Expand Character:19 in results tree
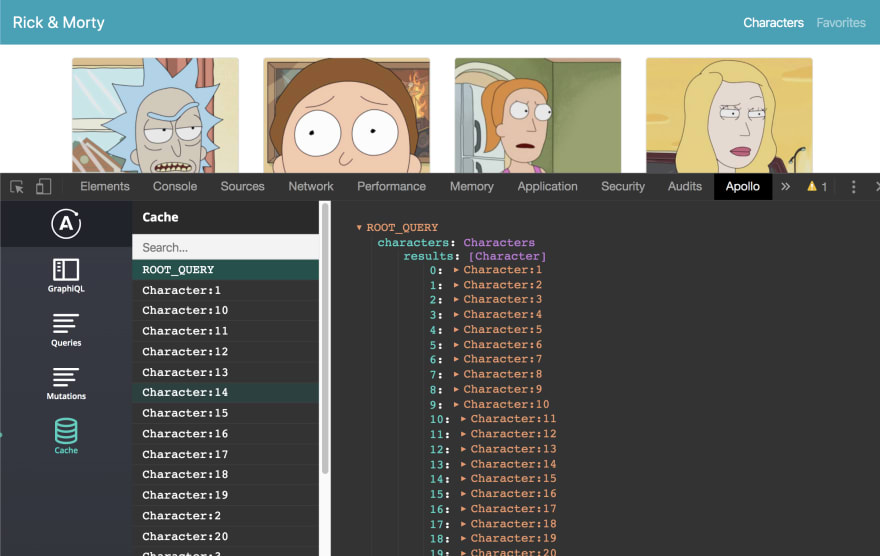This screenshot has width=880, height=556. 464,539
